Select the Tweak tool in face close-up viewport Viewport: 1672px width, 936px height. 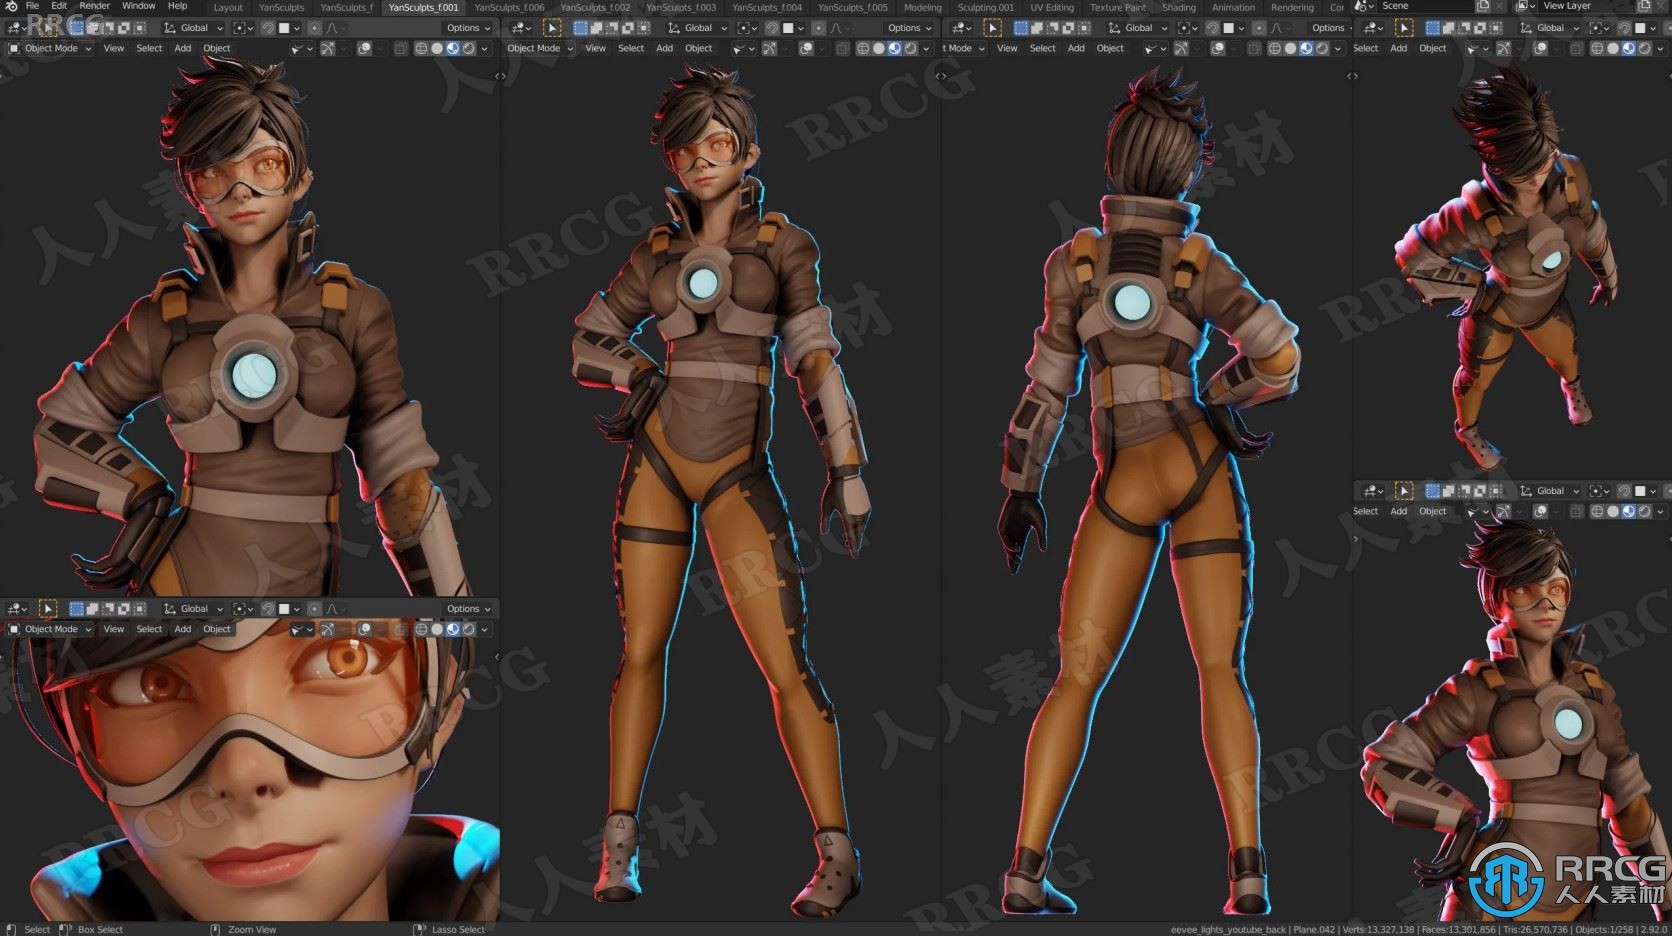point(48,609)
